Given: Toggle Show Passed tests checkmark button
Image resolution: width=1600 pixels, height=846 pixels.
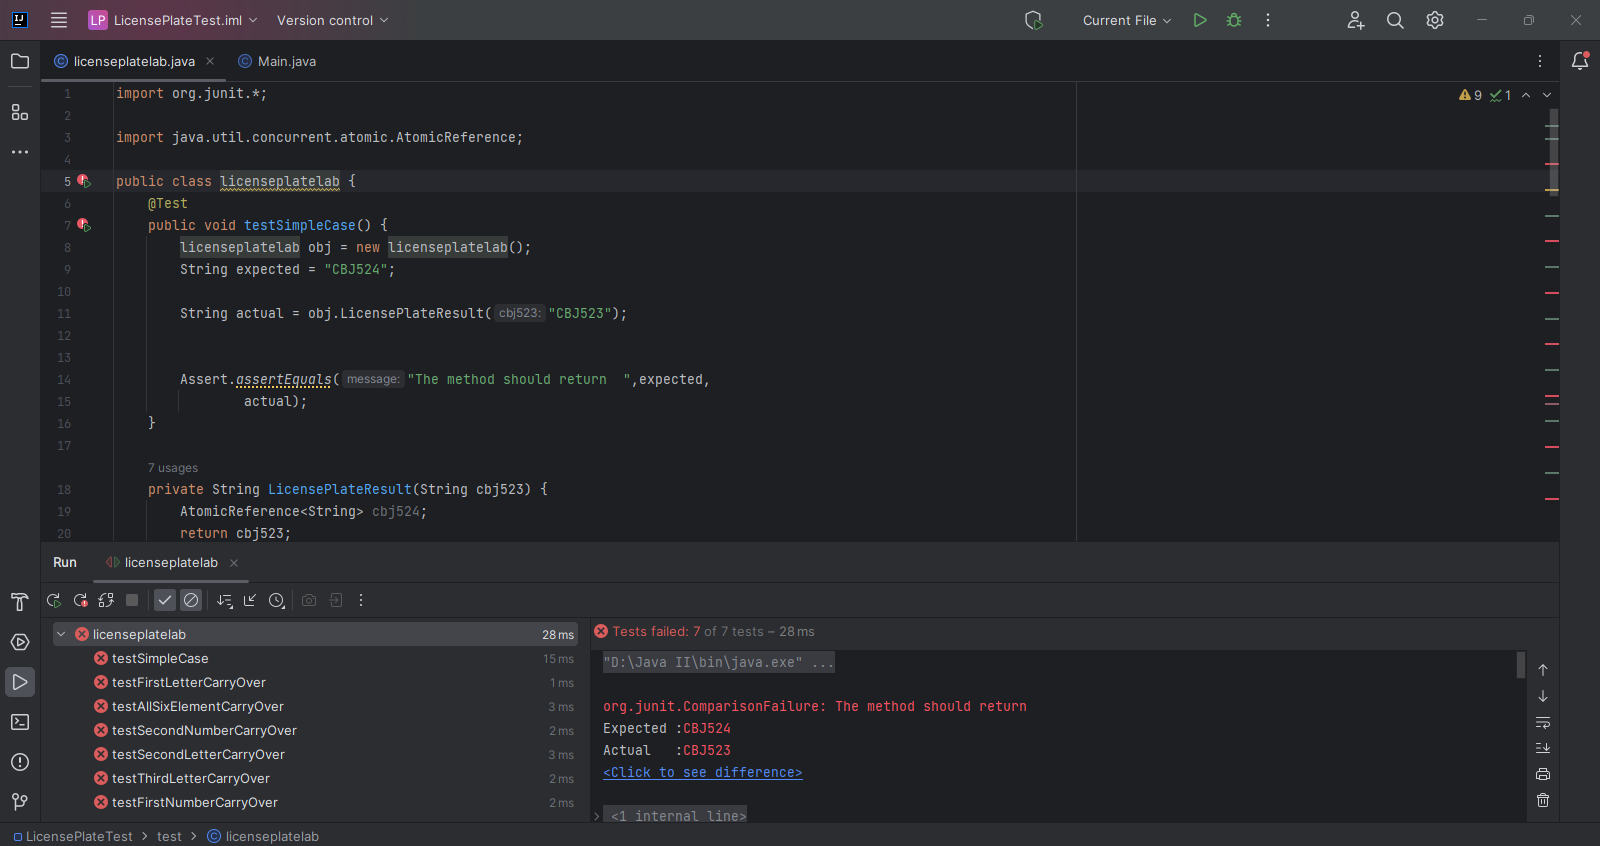Looking at the screenshot, I should pos(165,600).
